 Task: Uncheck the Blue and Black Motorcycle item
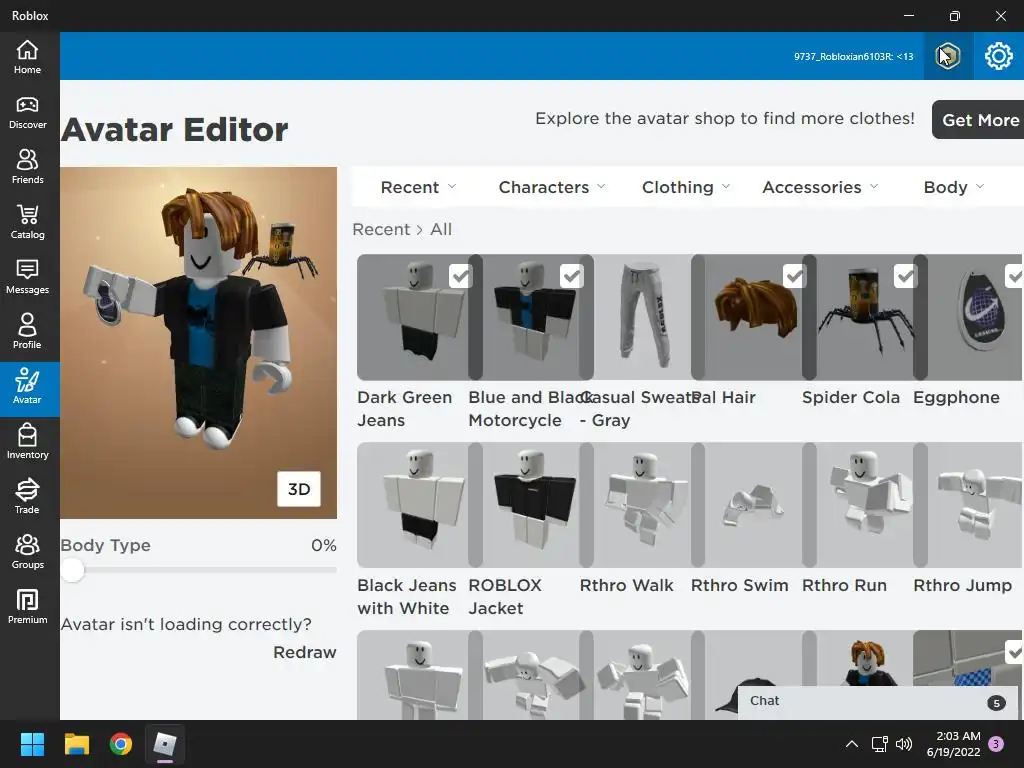coord(571,276)
